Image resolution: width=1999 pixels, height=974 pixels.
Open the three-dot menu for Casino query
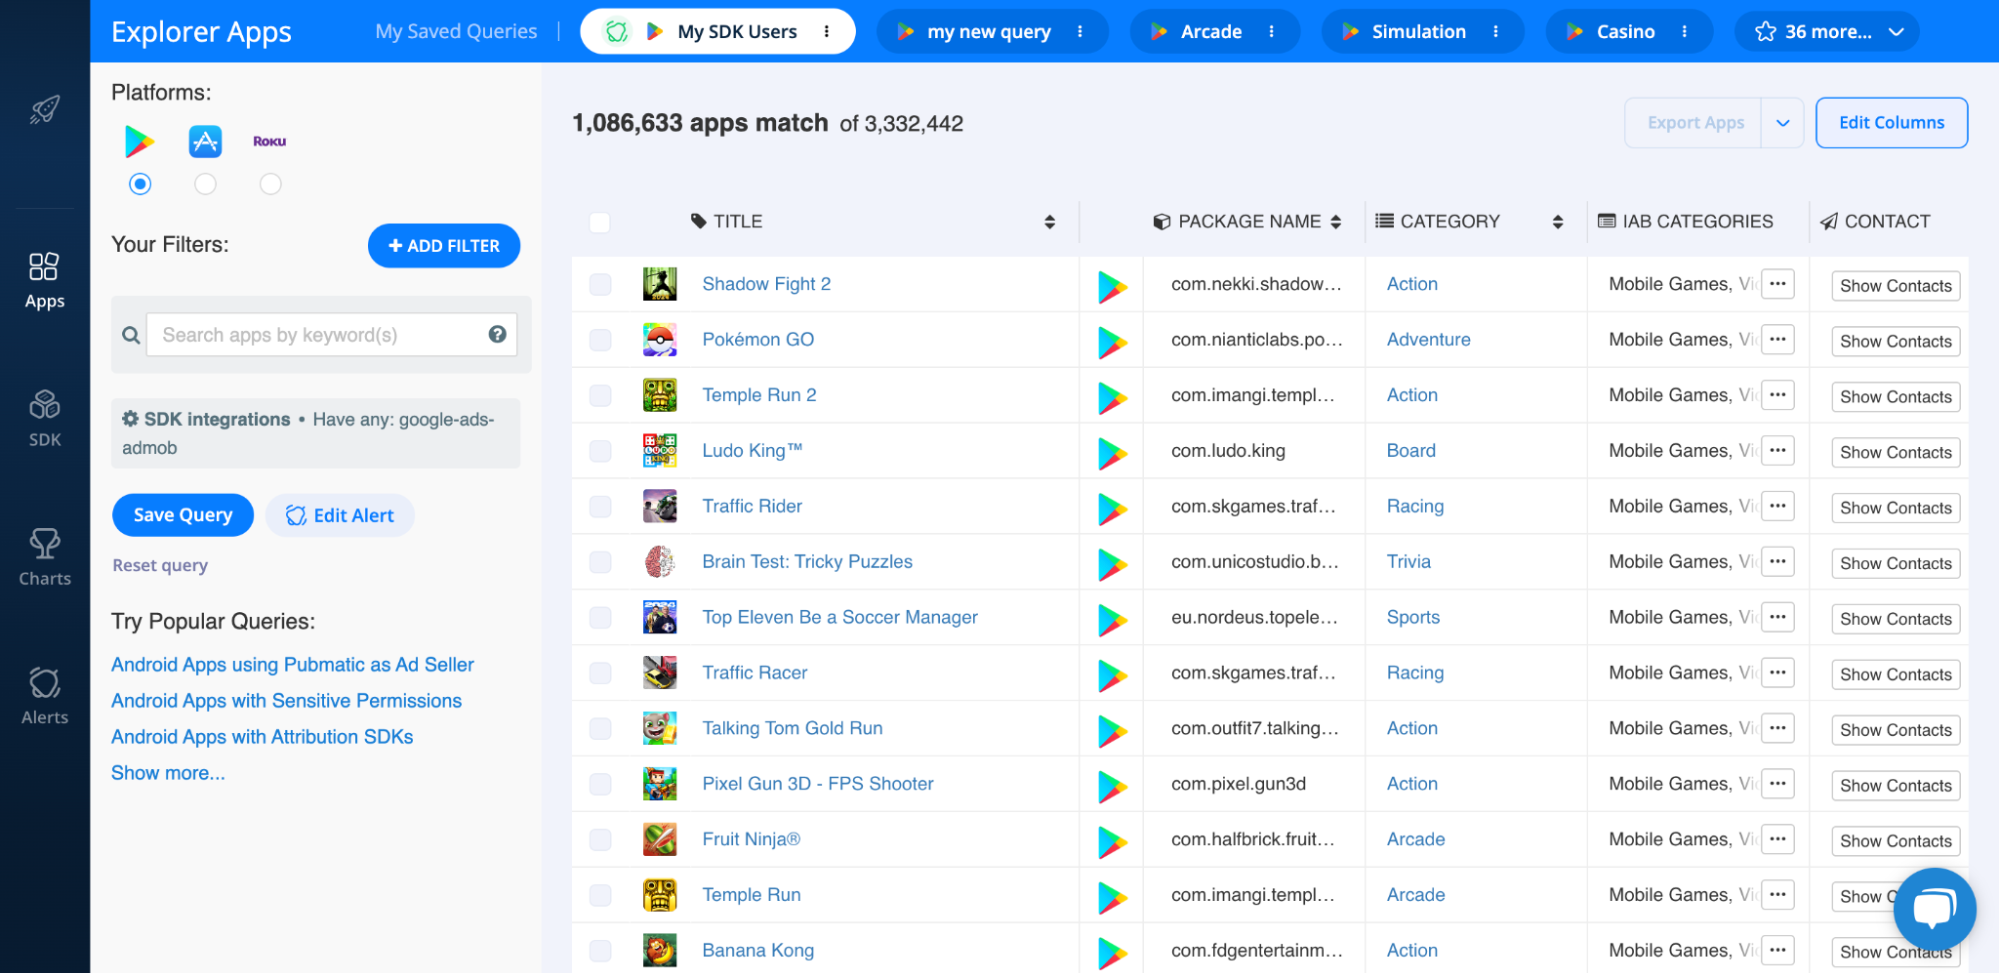coord(1685,32)
